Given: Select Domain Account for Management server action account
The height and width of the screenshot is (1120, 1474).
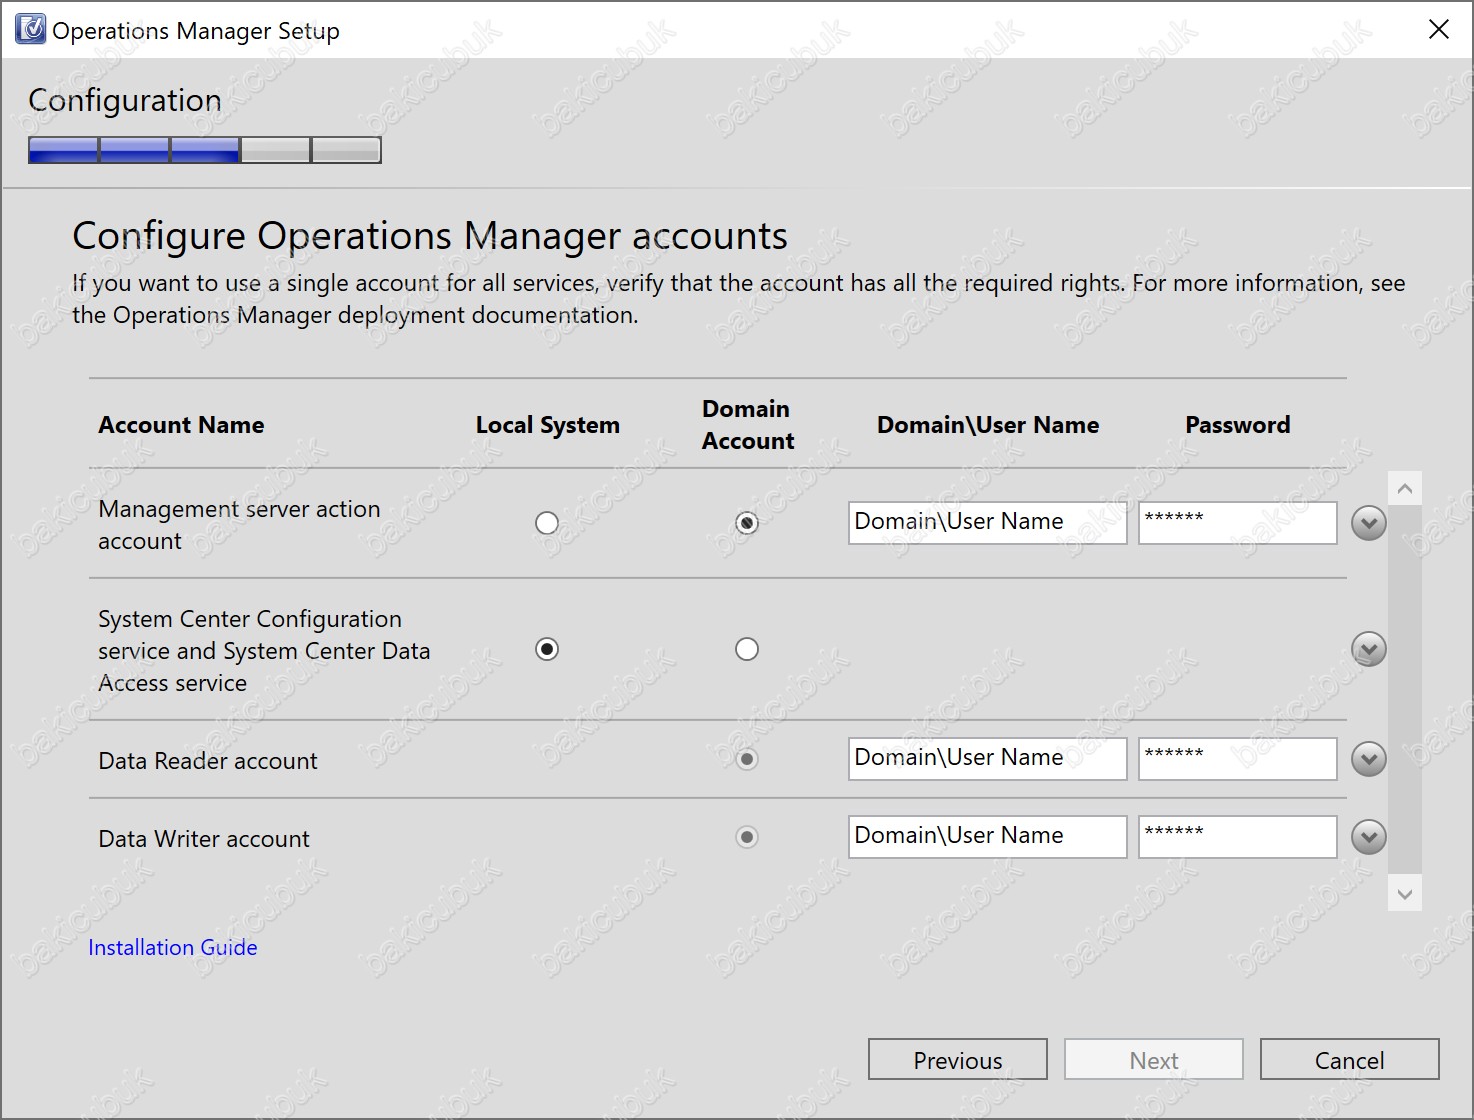Looking at the screenshot, I should click(x=747, y=523).
